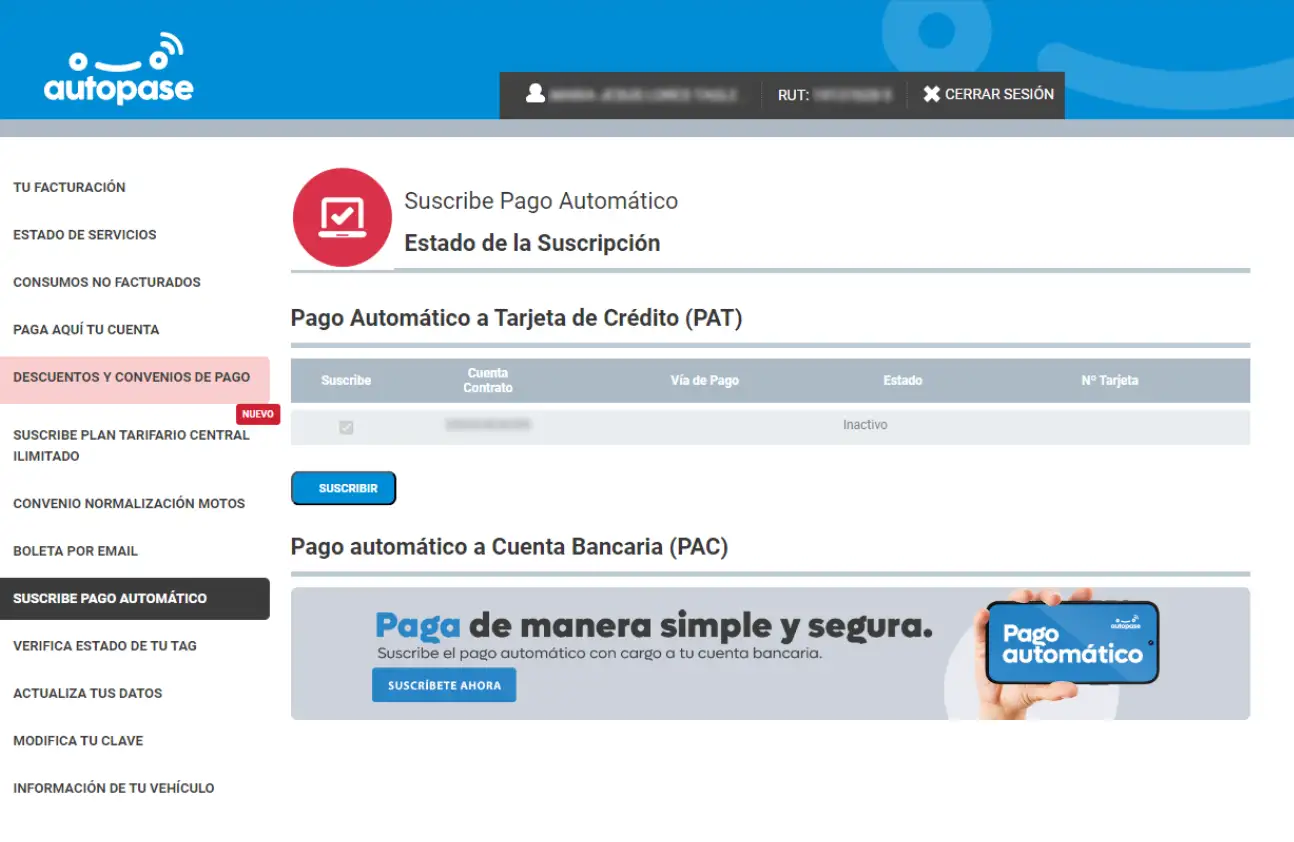Image resolution: width=1294 pixels, height=842 pixels.
Task: Select Paga Aquí Tu Cuenta
Action: point(86,330)
